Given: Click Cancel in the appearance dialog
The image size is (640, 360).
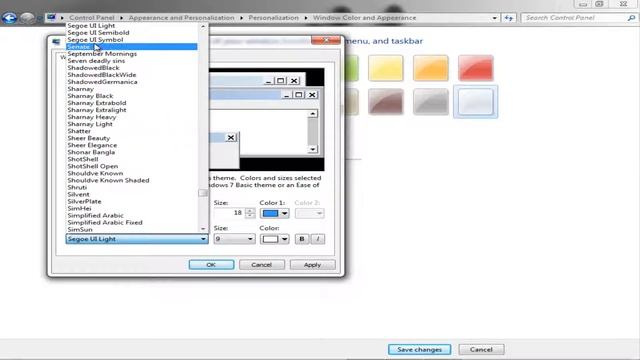Looking at the screenshot, I should point(262,265).
